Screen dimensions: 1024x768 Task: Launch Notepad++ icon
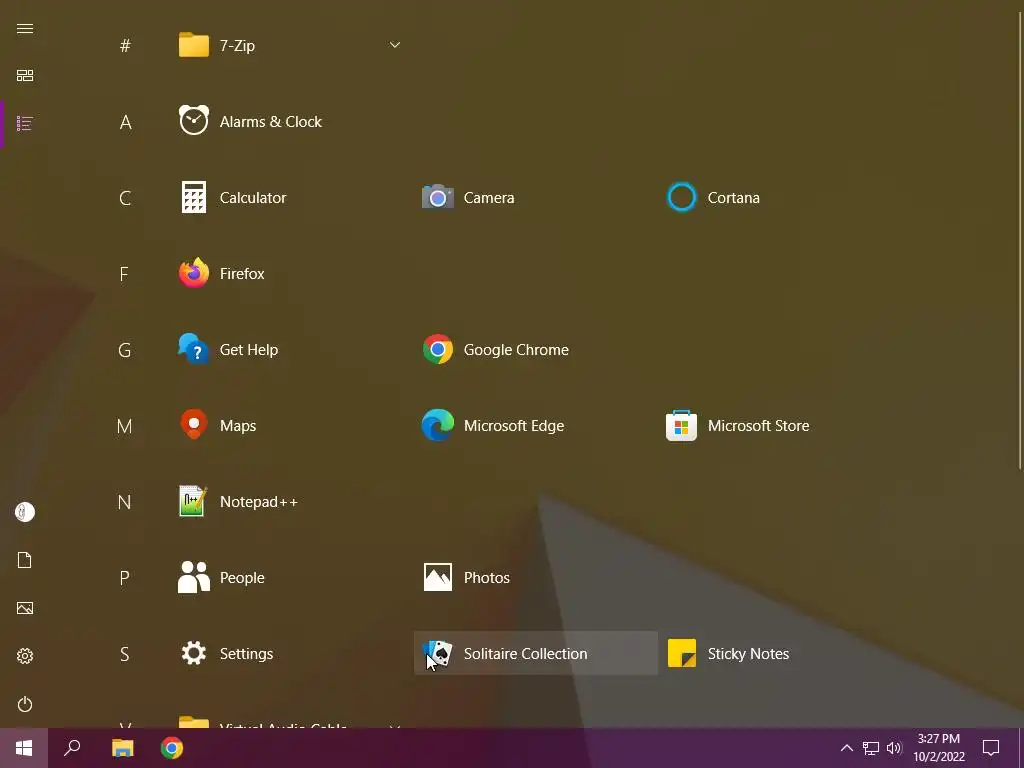[193, 501]
